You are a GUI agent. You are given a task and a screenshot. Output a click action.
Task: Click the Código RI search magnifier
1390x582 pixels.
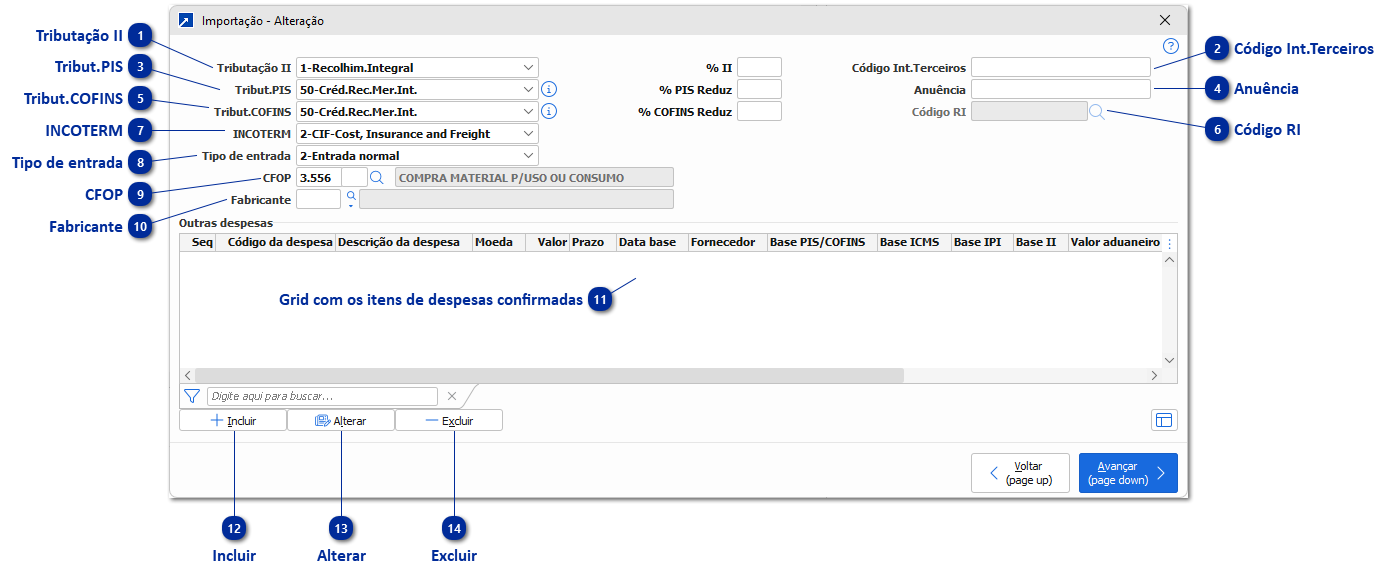1097,112
